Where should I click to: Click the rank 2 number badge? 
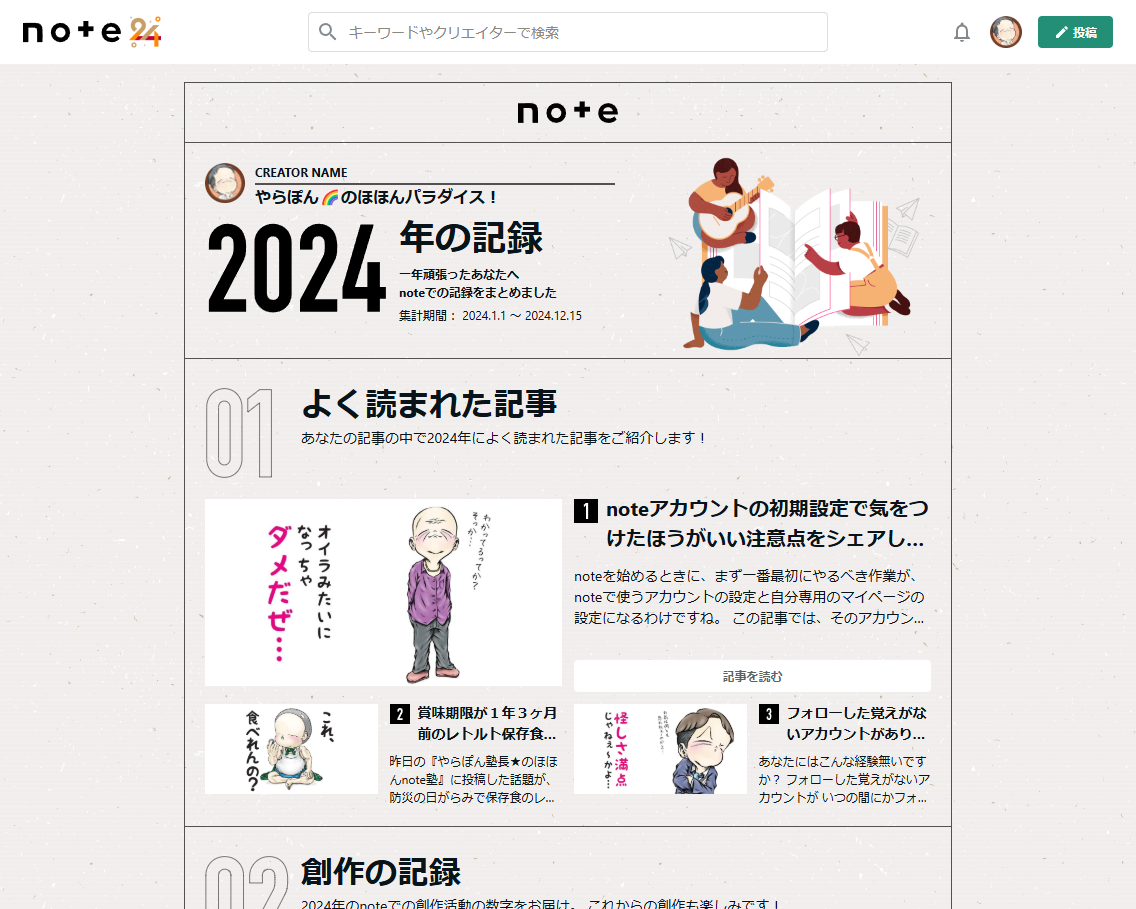pyautogui.click(x=399, y=714)
